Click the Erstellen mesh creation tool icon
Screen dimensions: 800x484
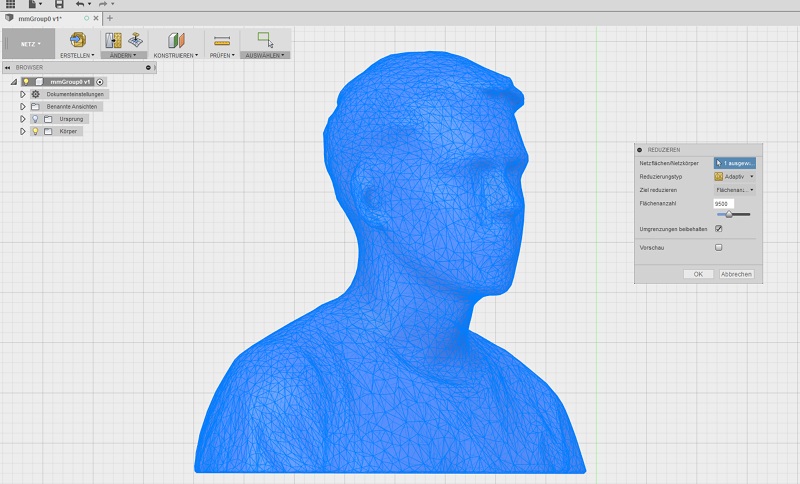76,40
